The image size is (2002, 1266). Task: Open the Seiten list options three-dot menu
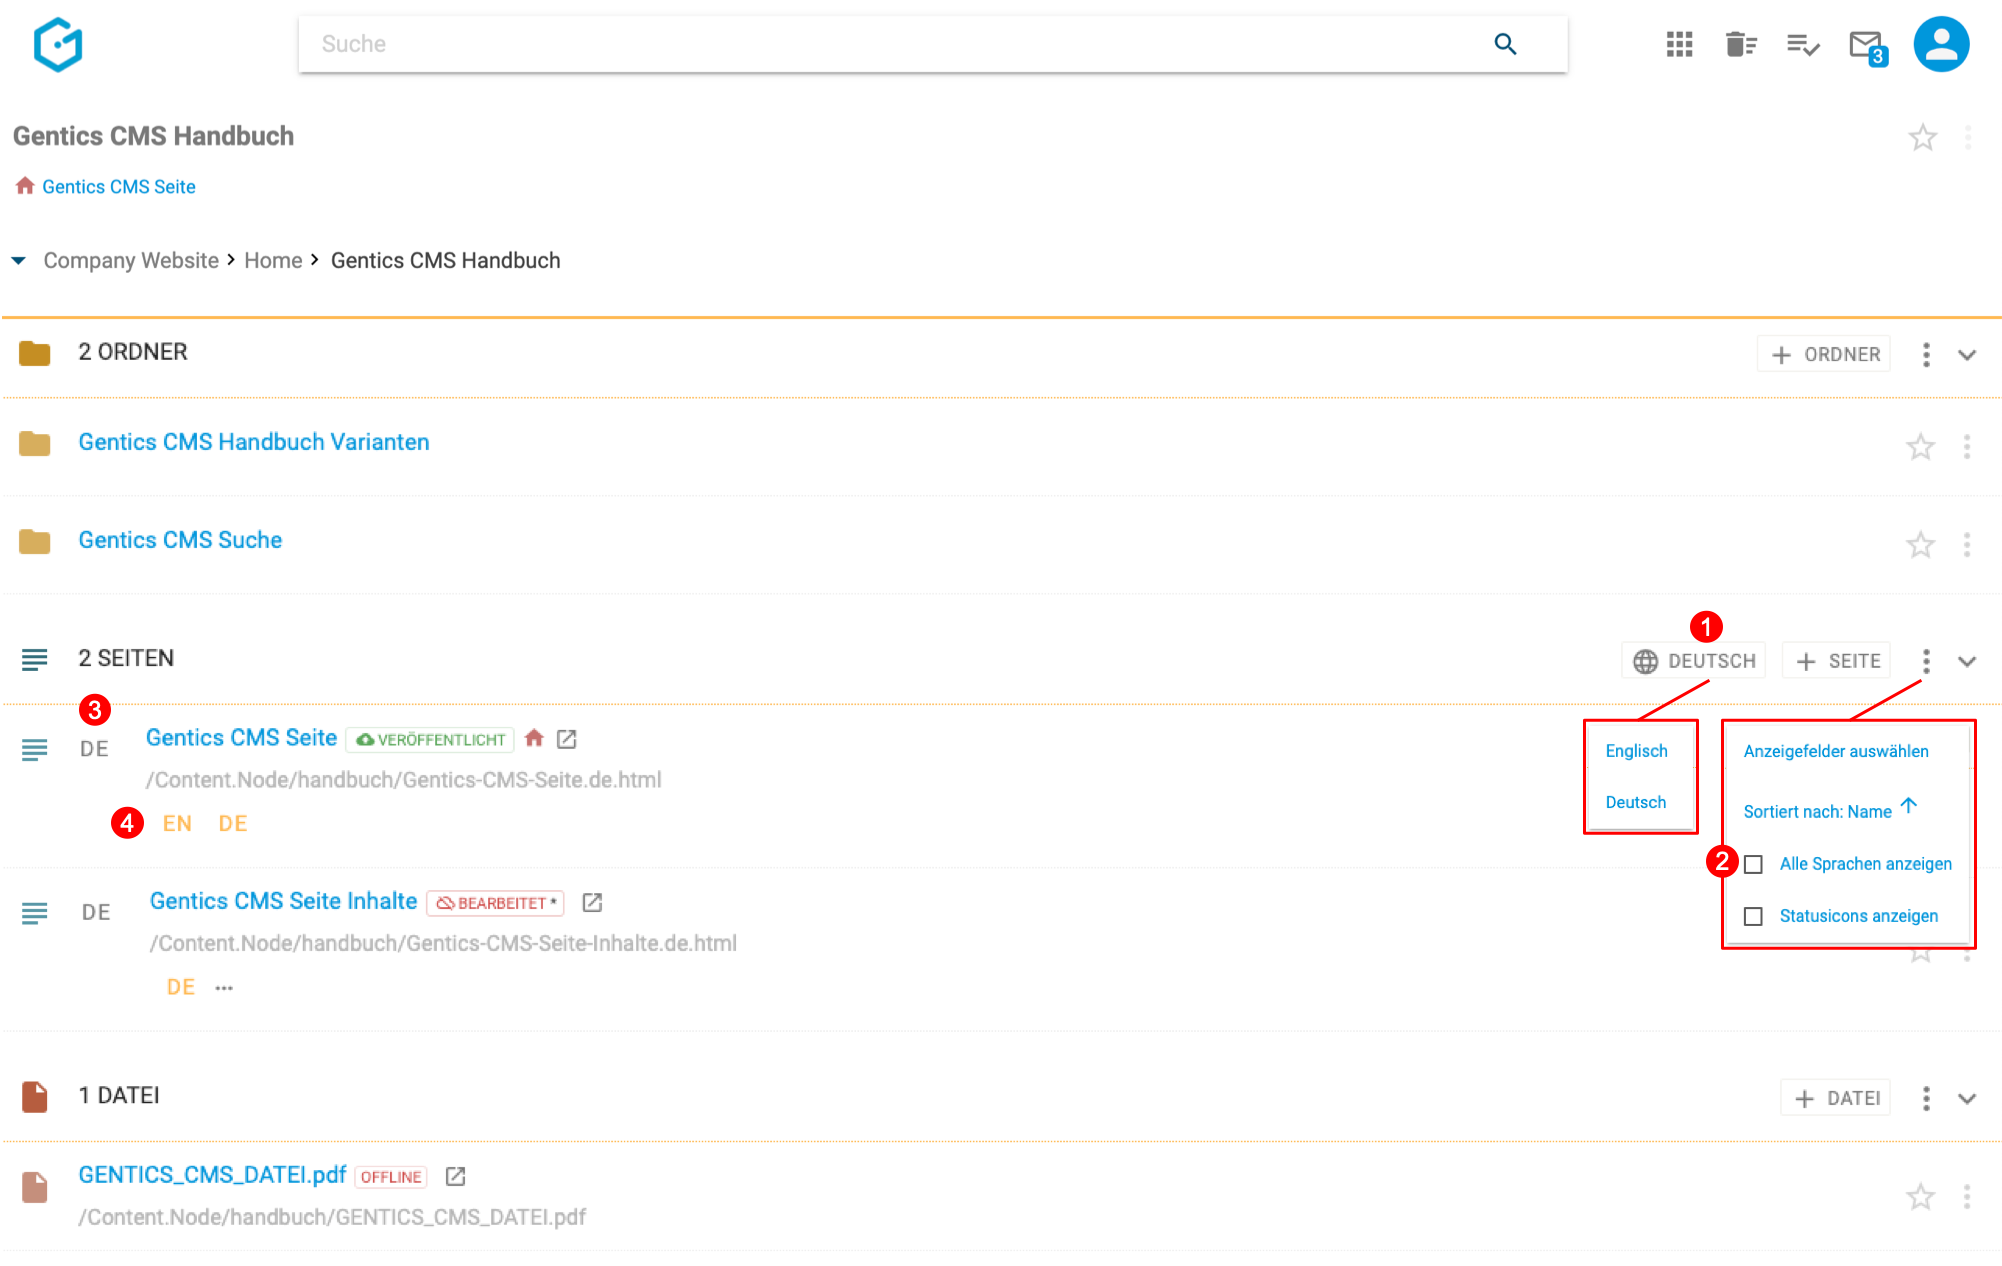[1926, 661]
